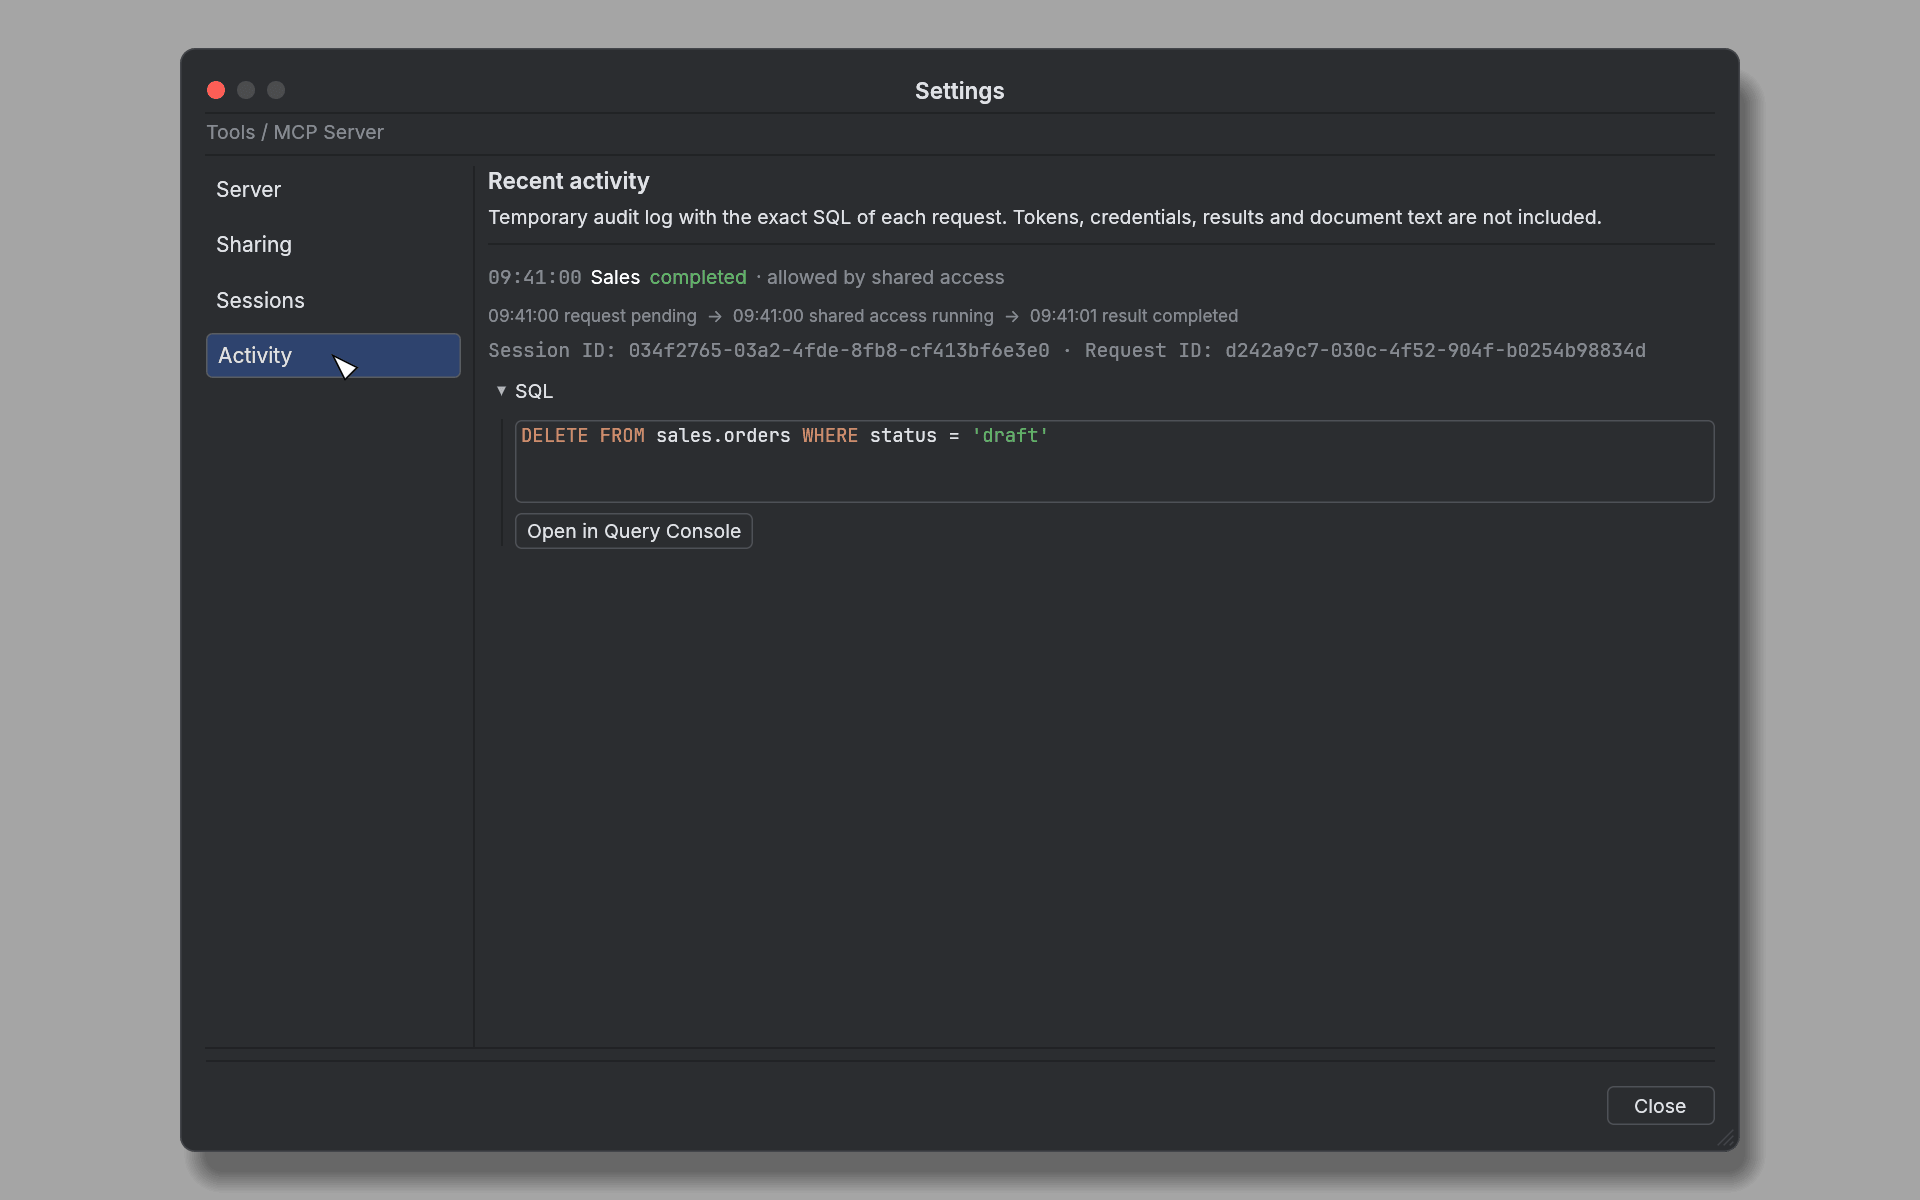Click the Session ID value text
Viewport: 1920px width, 1200px height.
(x=839, y=351)
